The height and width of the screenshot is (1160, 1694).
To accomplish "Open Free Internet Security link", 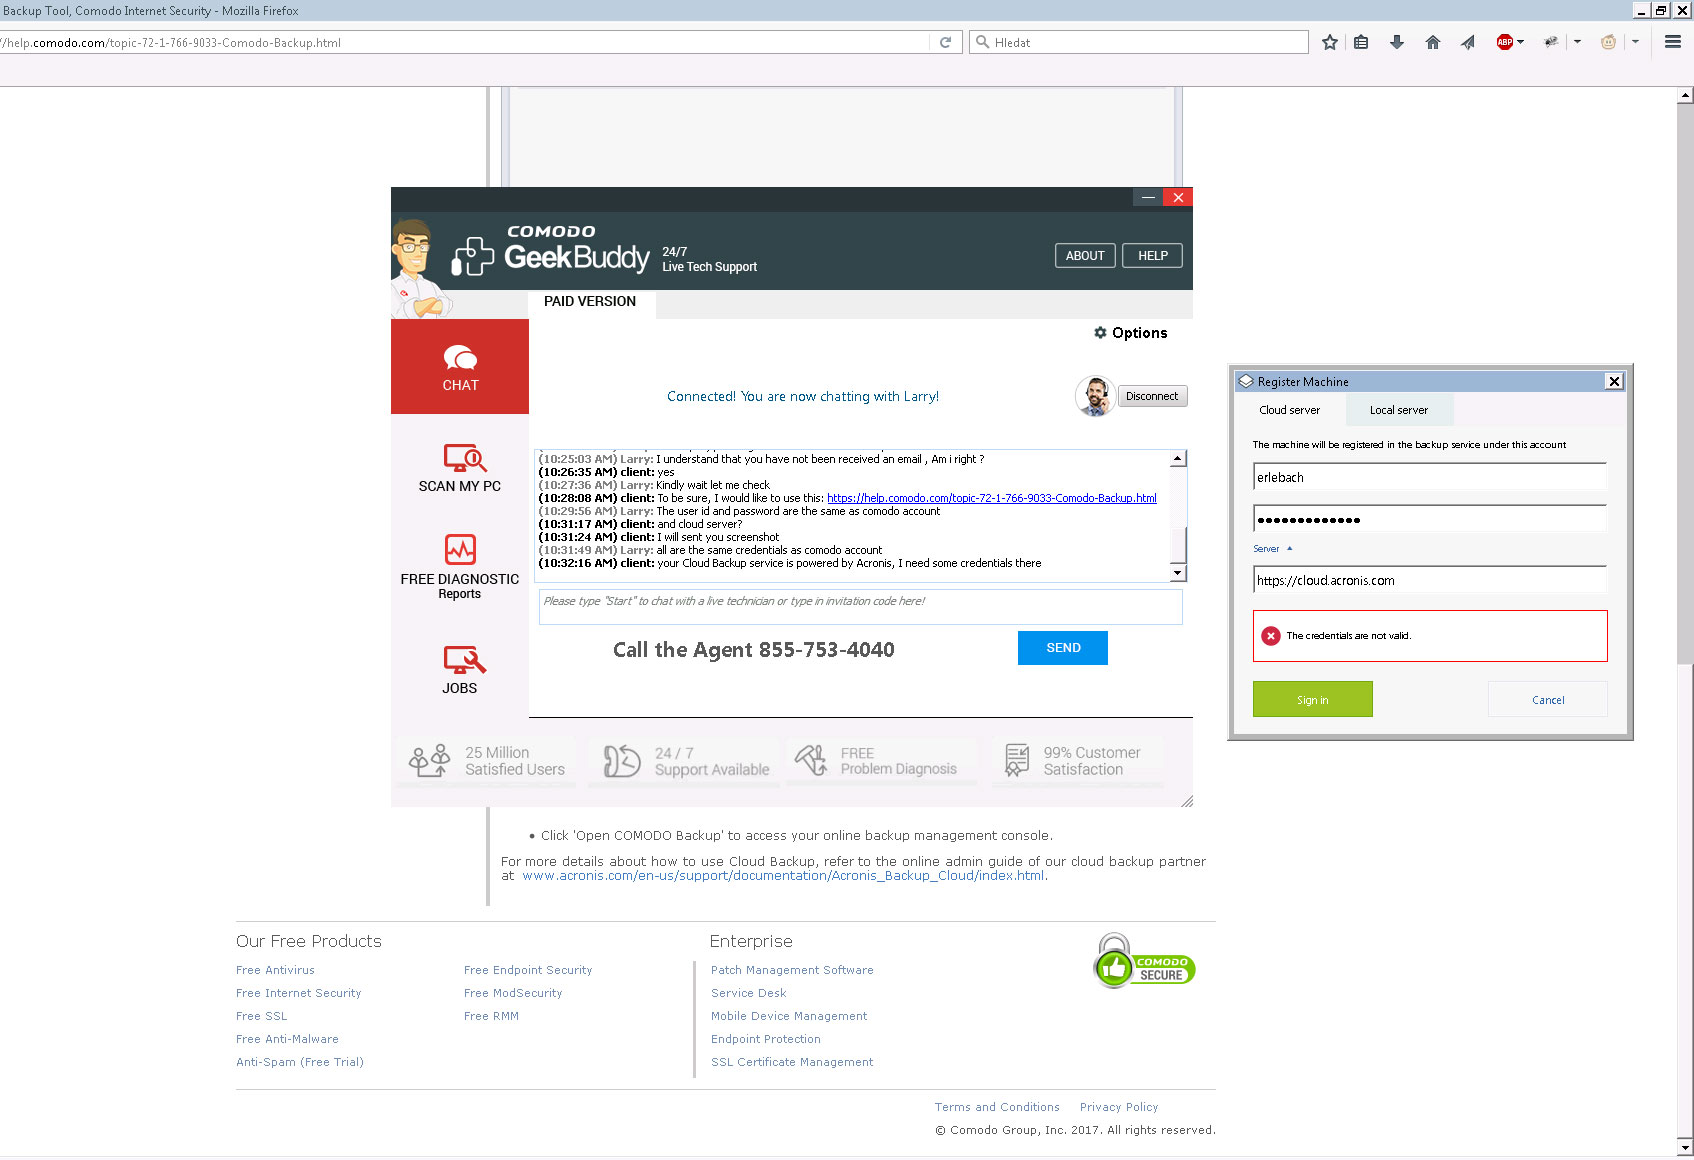I will click(x=298, y=993).
